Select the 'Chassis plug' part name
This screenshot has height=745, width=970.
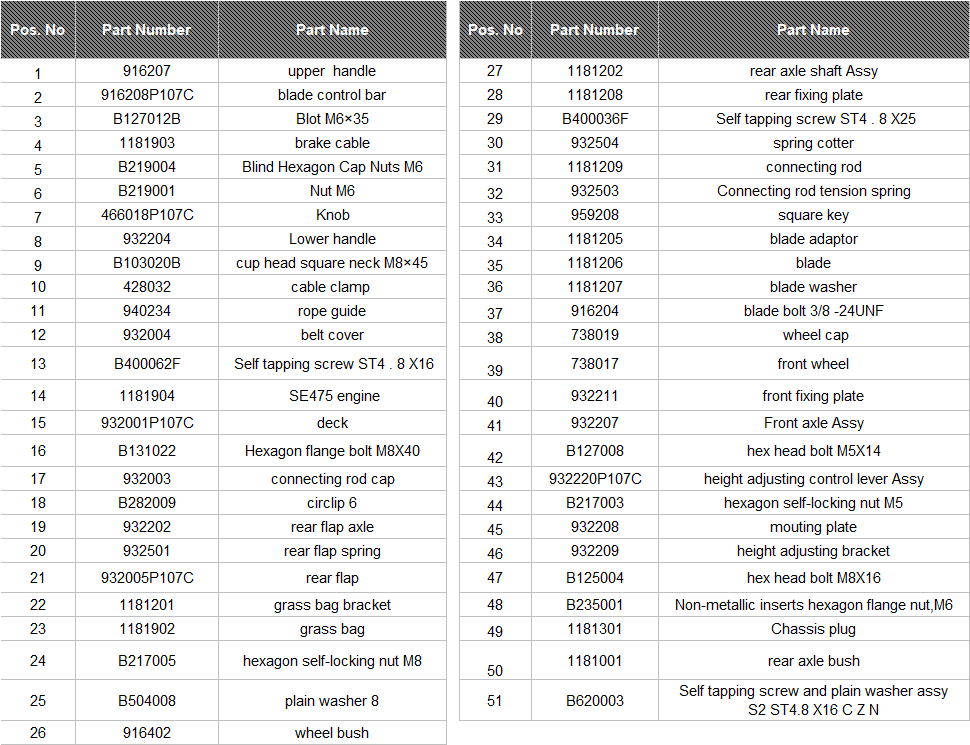(813, 629)
